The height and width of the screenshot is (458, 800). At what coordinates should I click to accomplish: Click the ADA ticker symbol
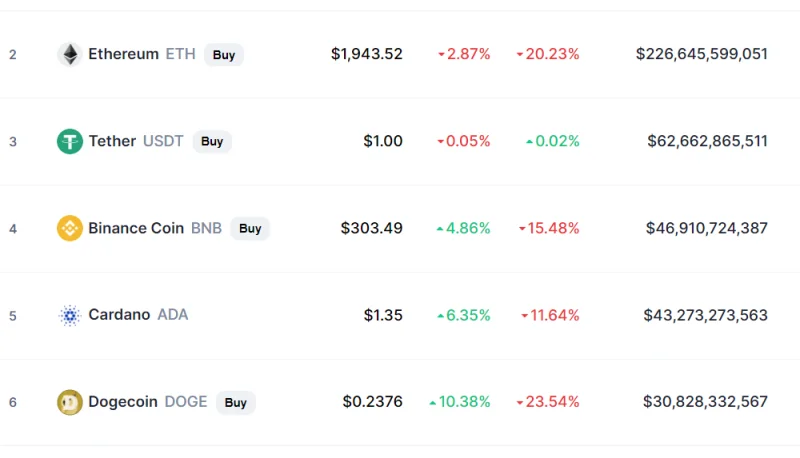click(173, 315)
